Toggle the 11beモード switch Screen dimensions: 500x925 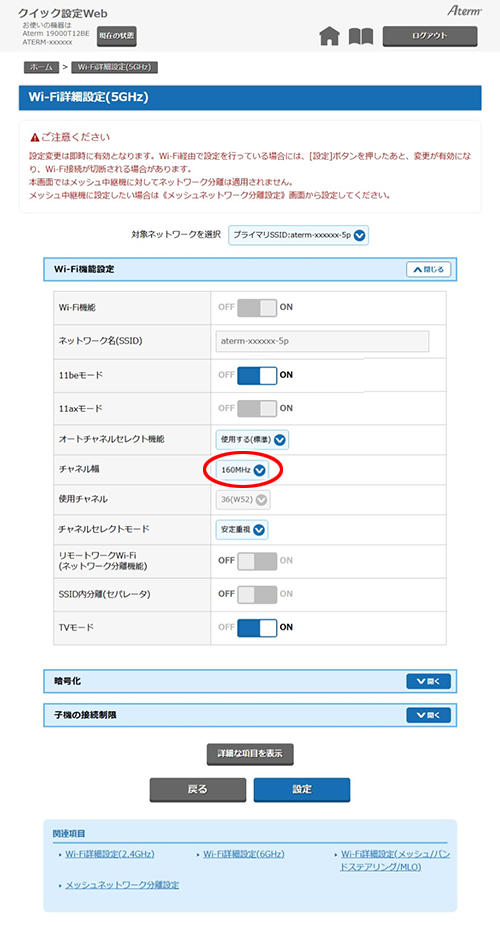click(x=257, y=375)
